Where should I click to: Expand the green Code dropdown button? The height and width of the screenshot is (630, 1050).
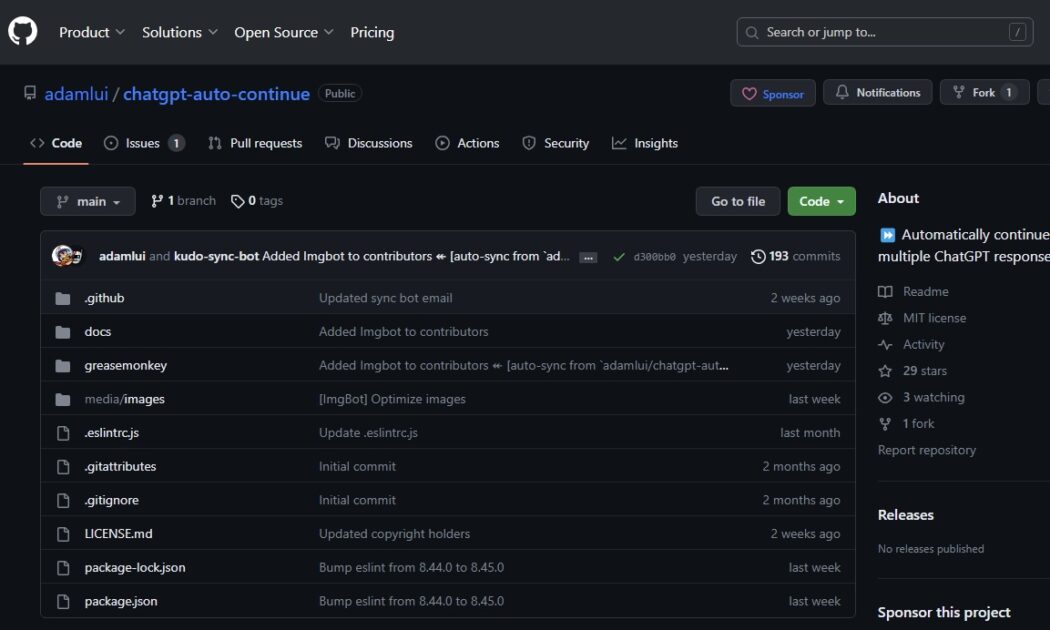822,201
